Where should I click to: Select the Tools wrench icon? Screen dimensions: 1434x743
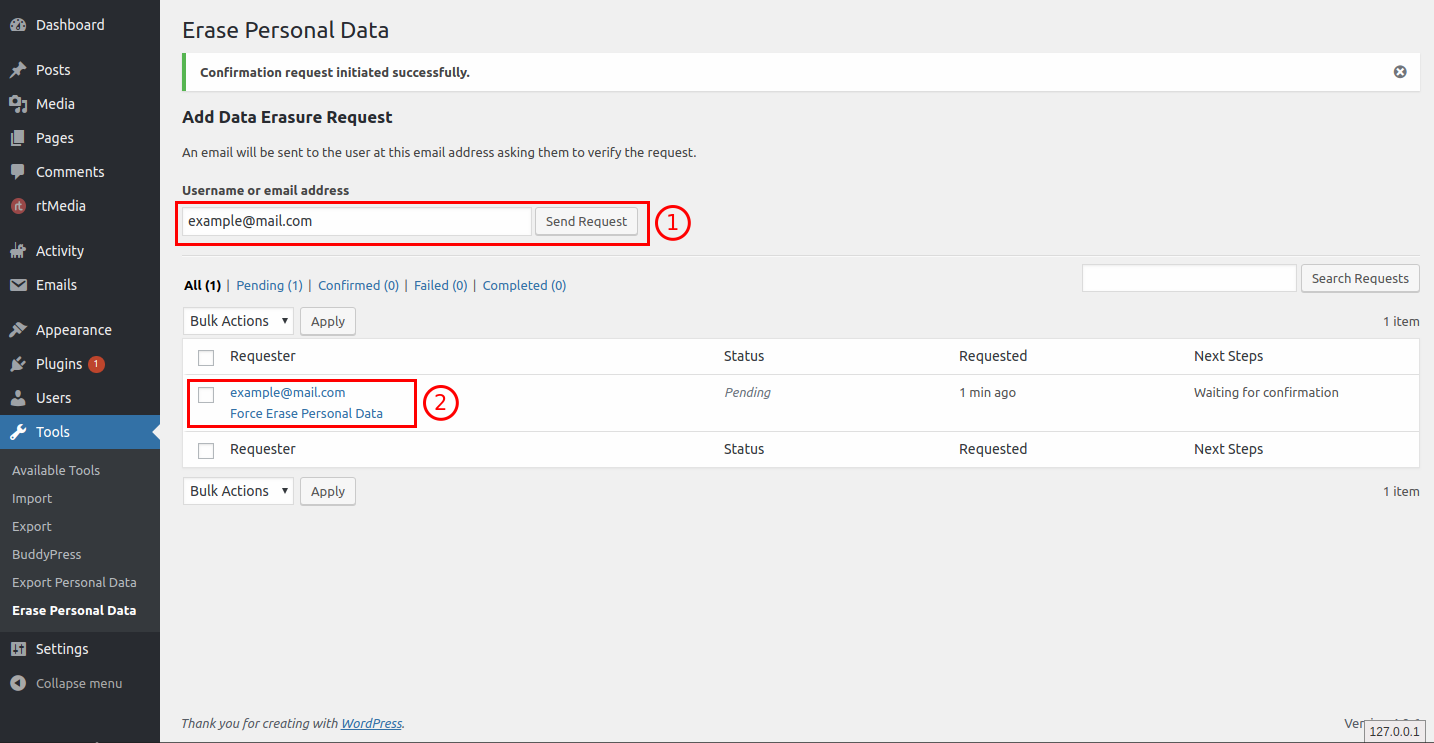pyautogui.click(x=17, y=431)
